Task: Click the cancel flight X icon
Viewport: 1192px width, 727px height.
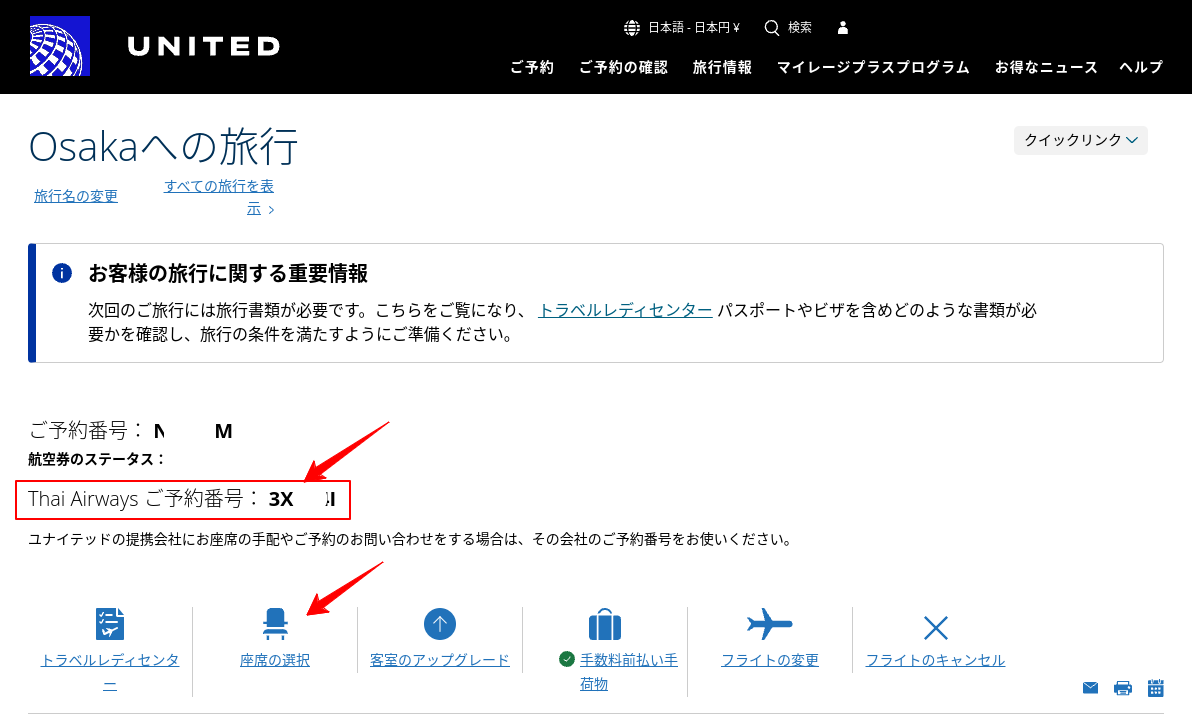Action: pyautogui.click(x=936, y=628)
